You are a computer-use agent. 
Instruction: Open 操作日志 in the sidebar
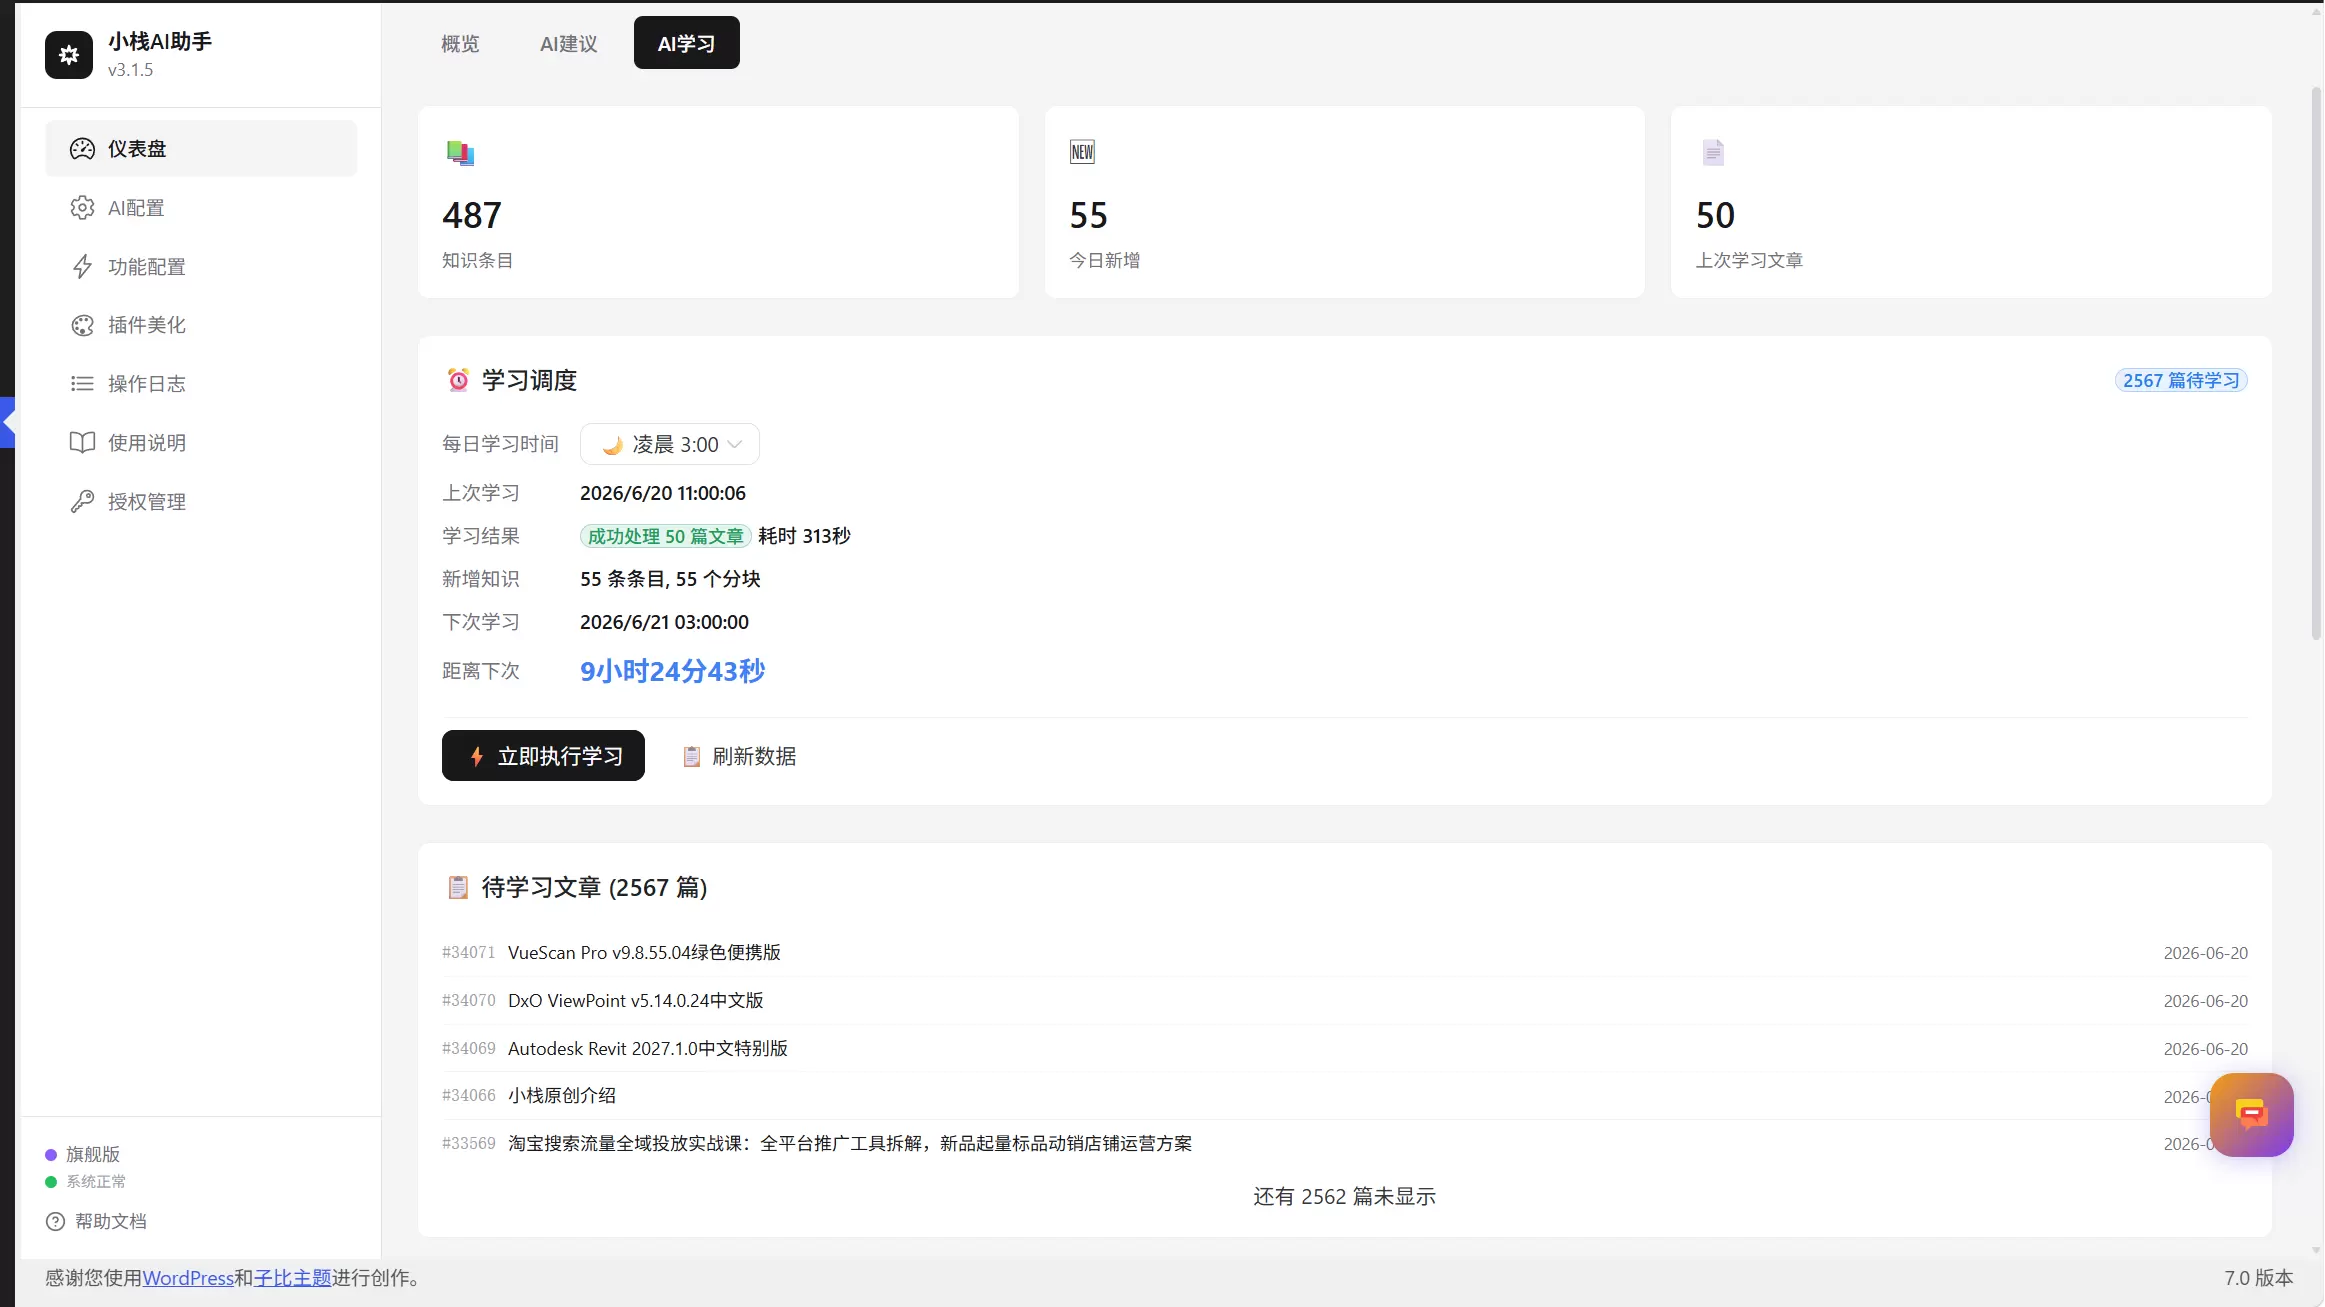pos(201,384)
